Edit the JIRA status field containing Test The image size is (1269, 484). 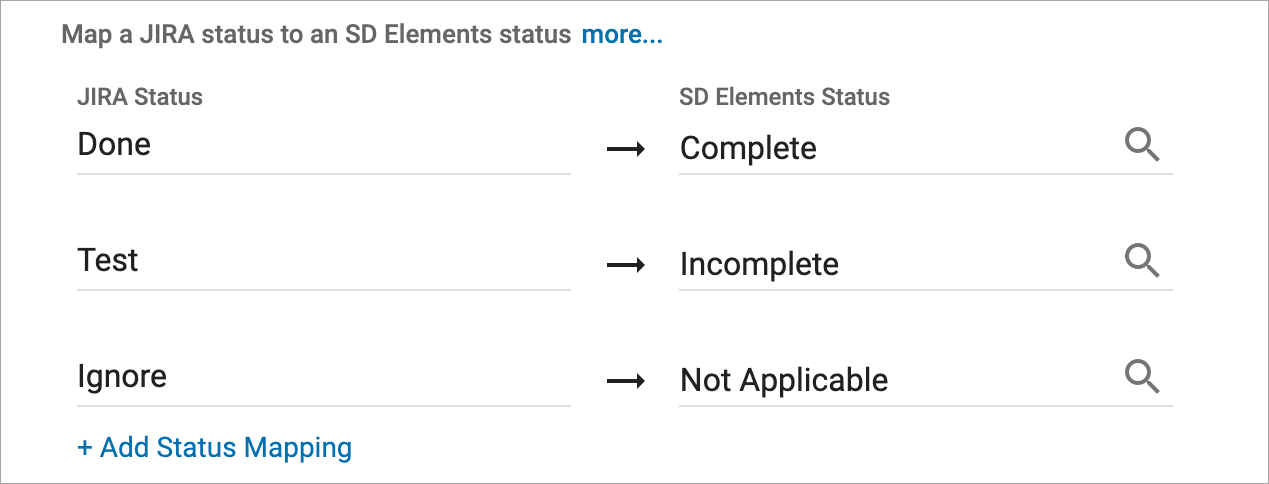(323, 262)
